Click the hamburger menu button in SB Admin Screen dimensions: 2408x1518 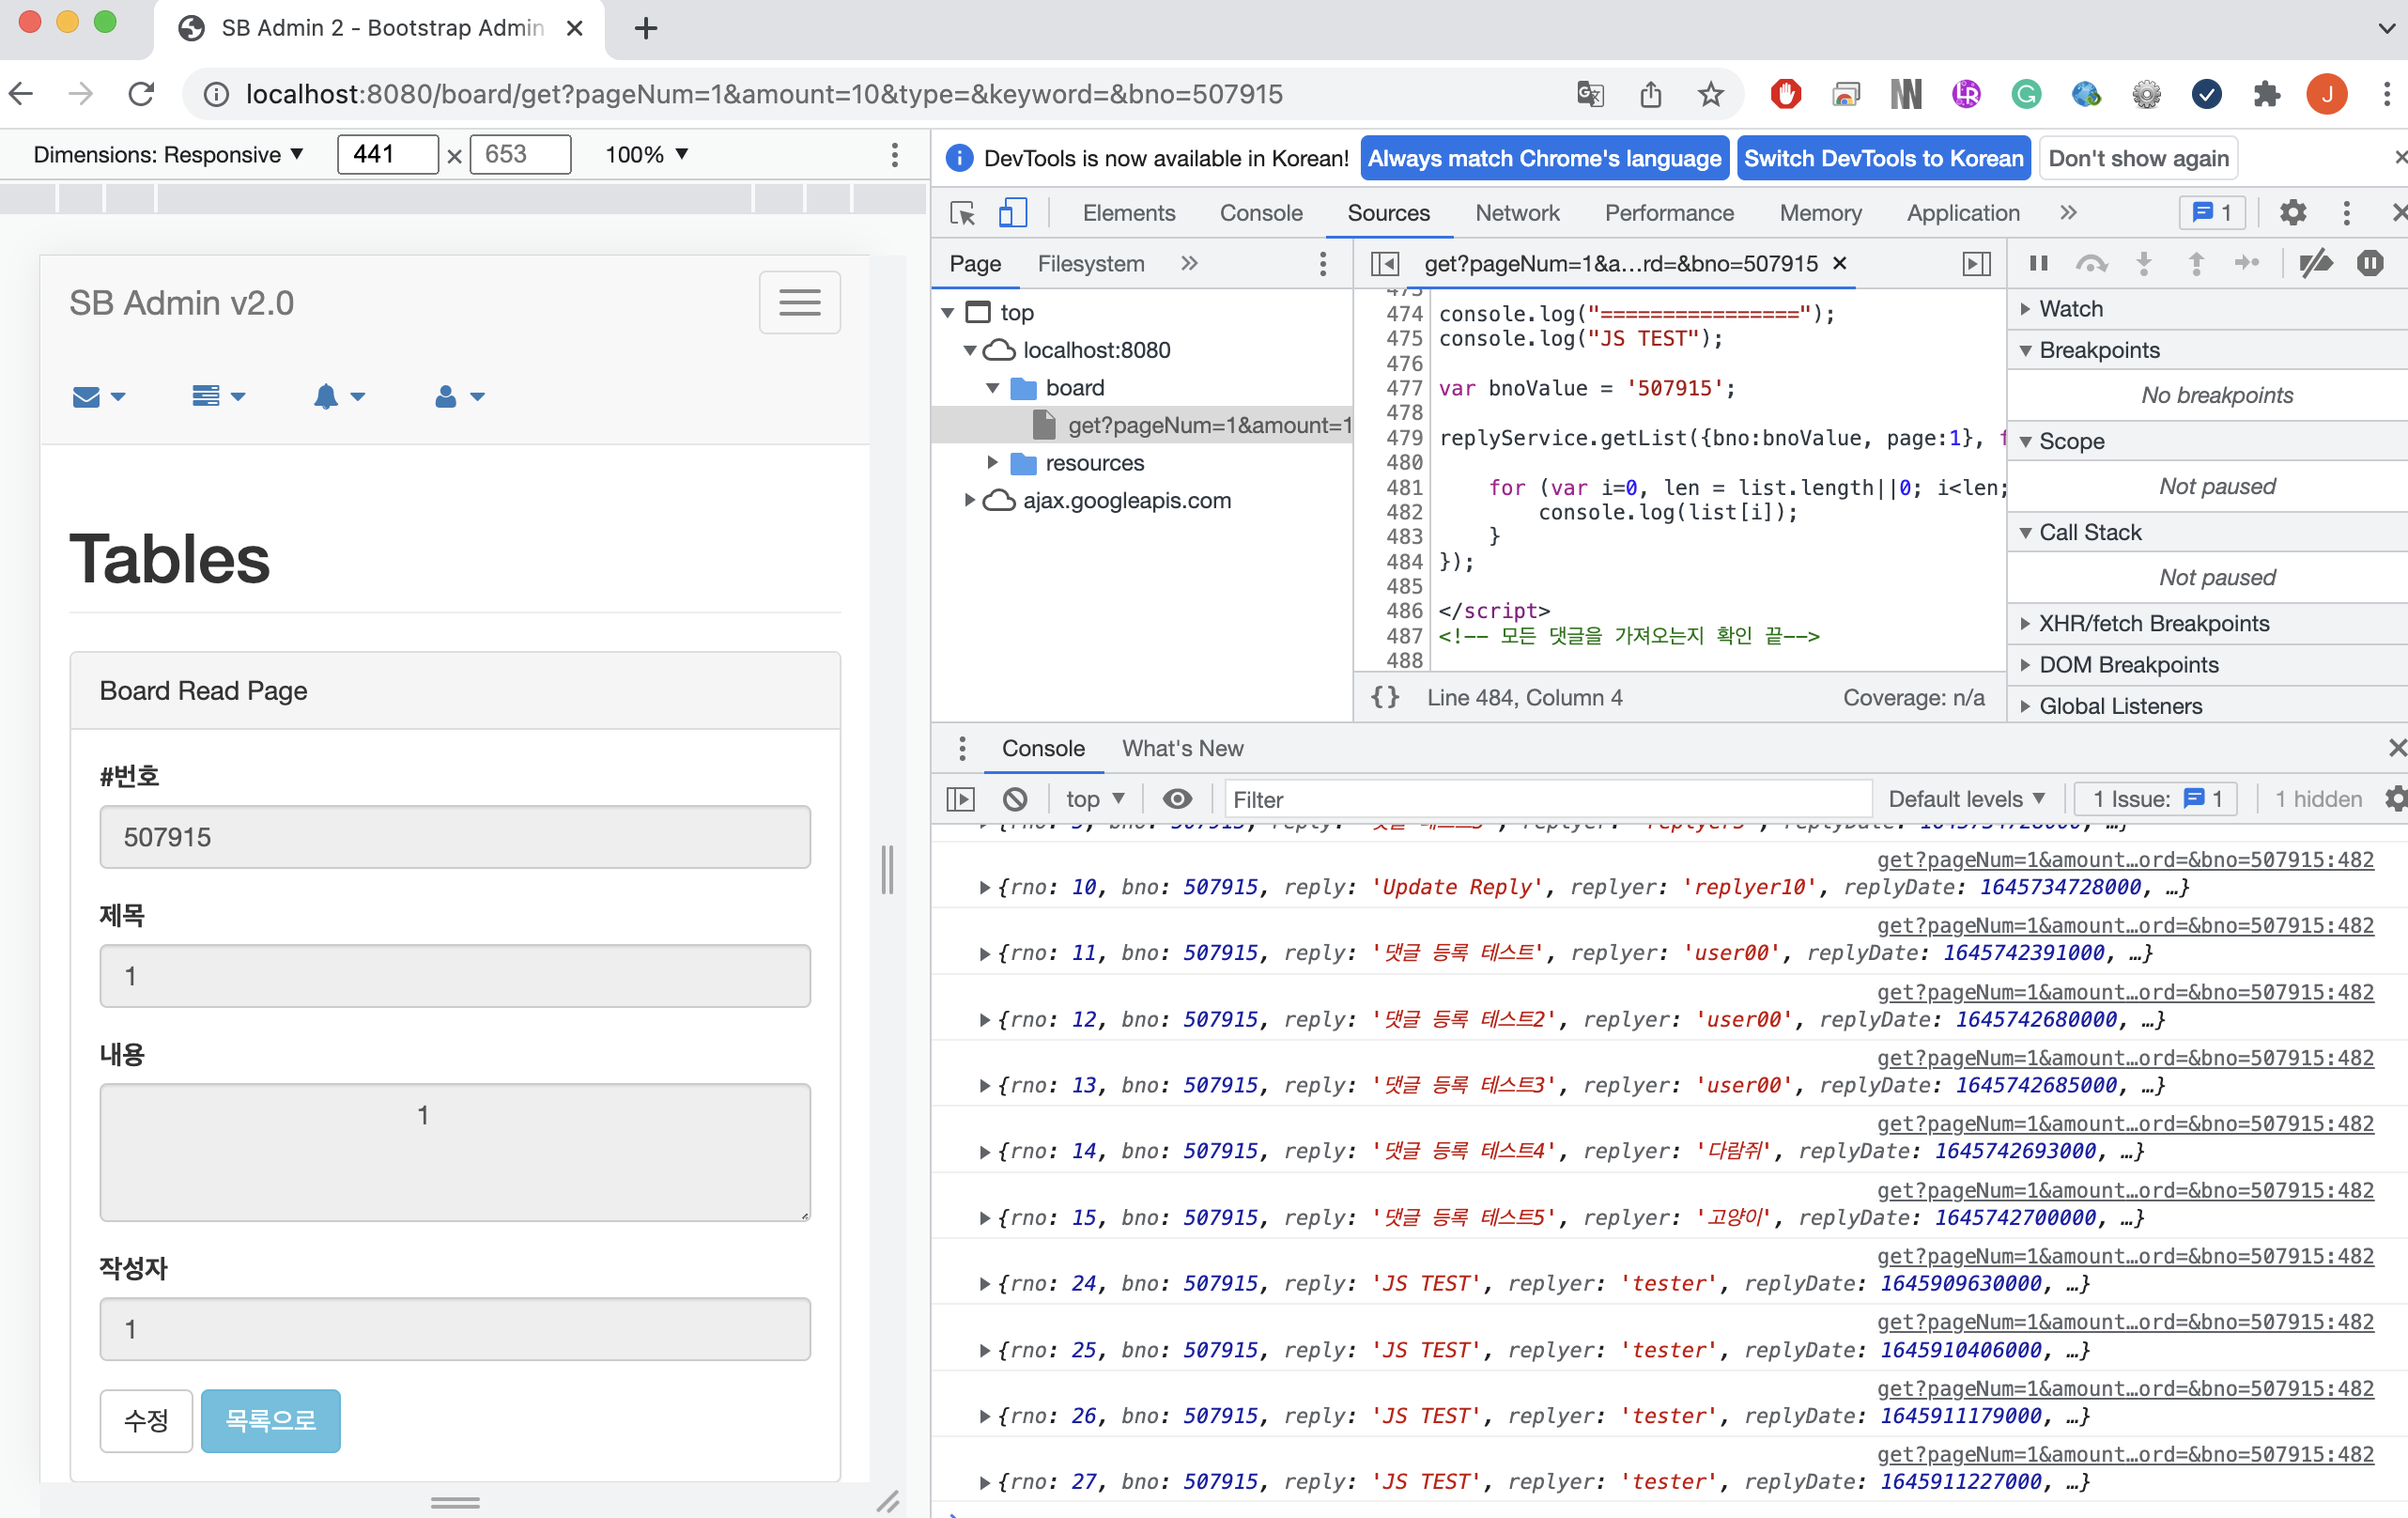799,303
